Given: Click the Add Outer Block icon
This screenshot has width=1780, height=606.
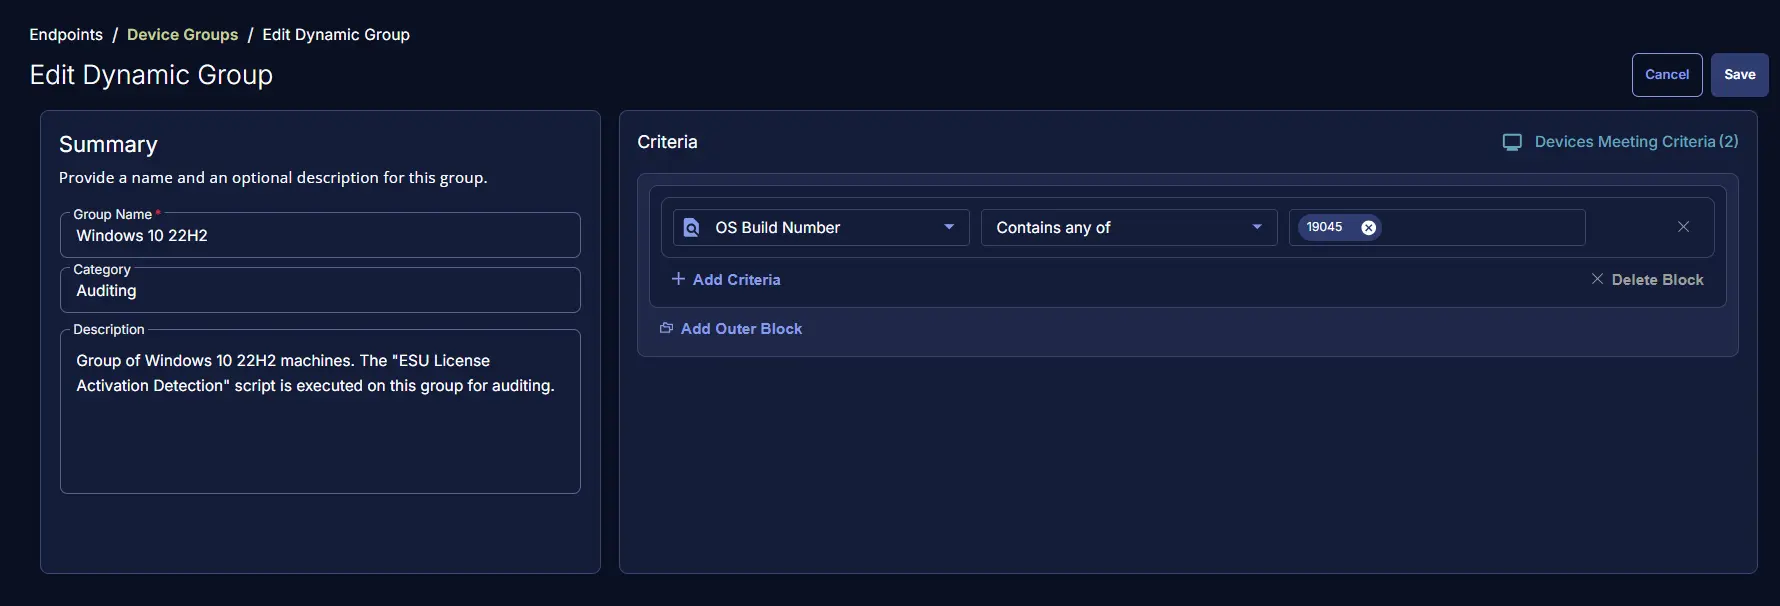Looking at the screenshot, I should 666,328.
